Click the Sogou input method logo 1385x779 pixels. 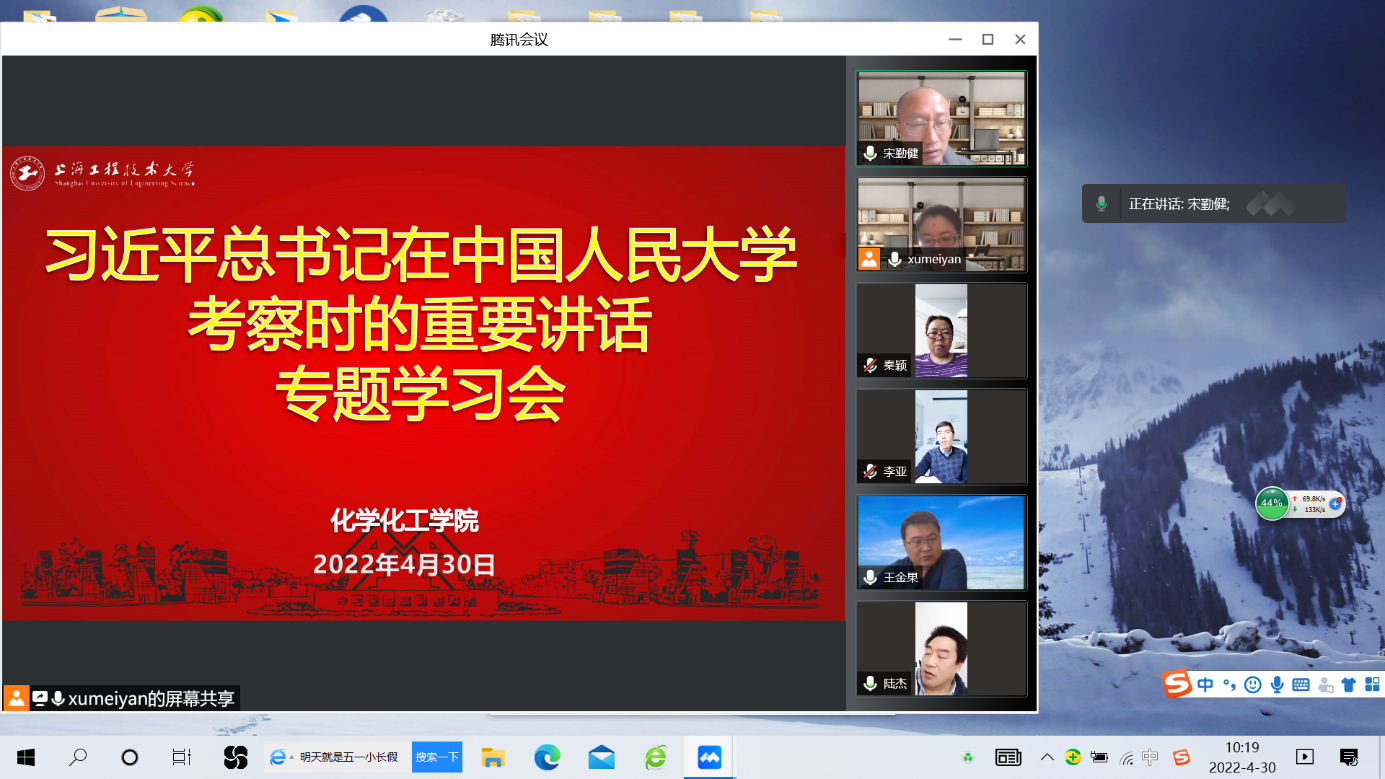[1177, 684]
